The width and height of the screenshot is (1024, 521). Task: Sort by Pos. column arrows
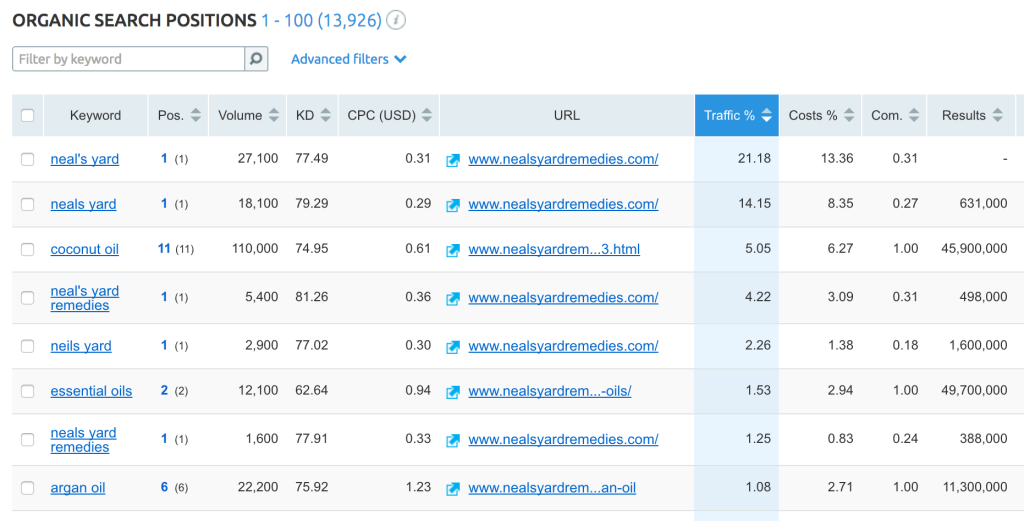(195, 116)
